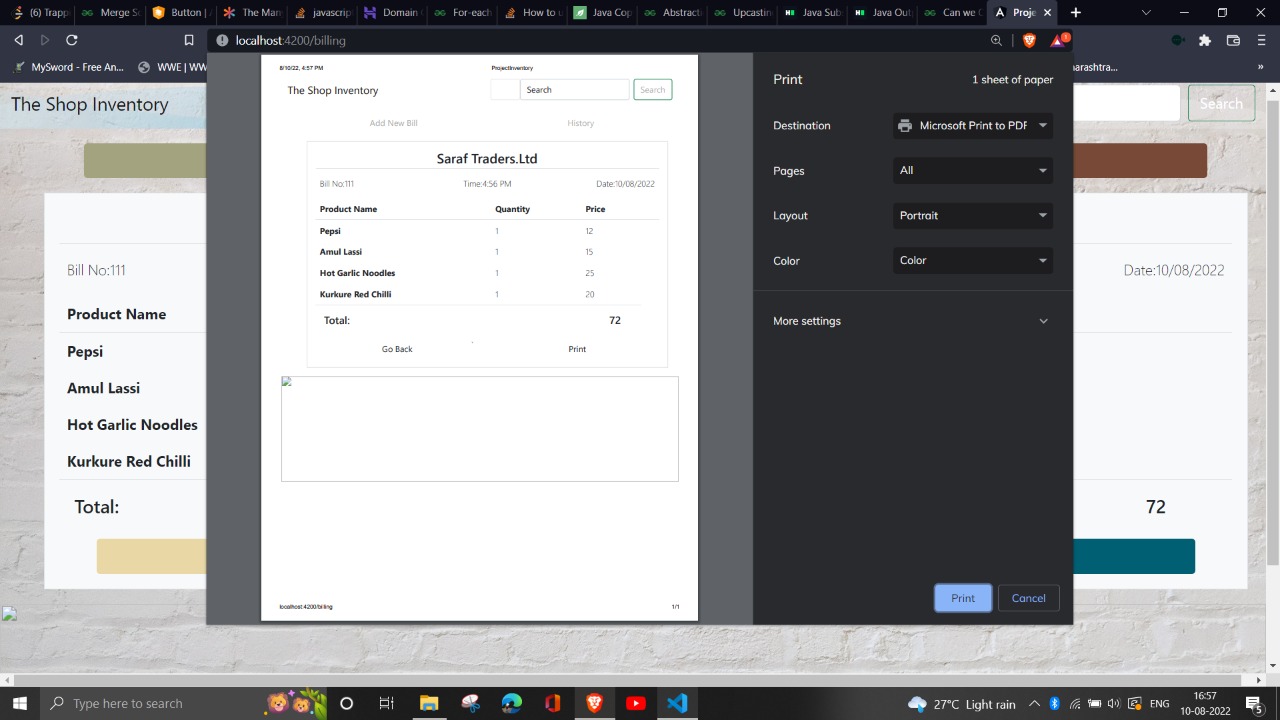The width and height of the screenshot is (1280, 720).
Task: Open Visual Studio Code from the taskbar
Action: pyautogui.click(x=677, y=703)
